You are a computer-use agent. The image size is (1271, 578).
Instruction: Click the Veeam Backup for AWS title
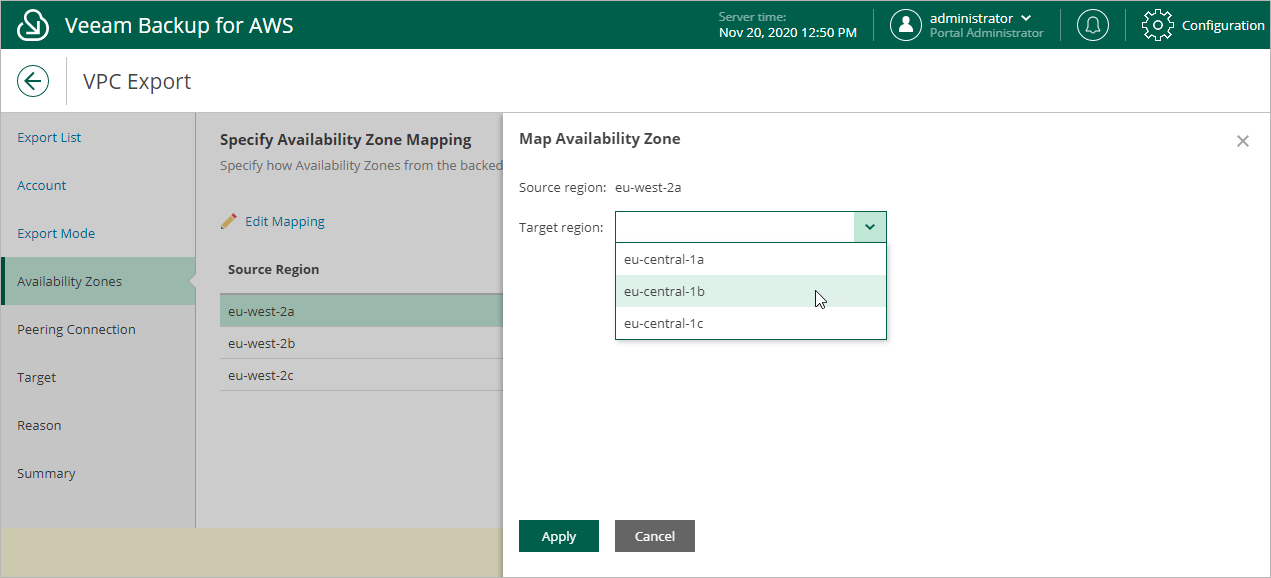(179, 25)
